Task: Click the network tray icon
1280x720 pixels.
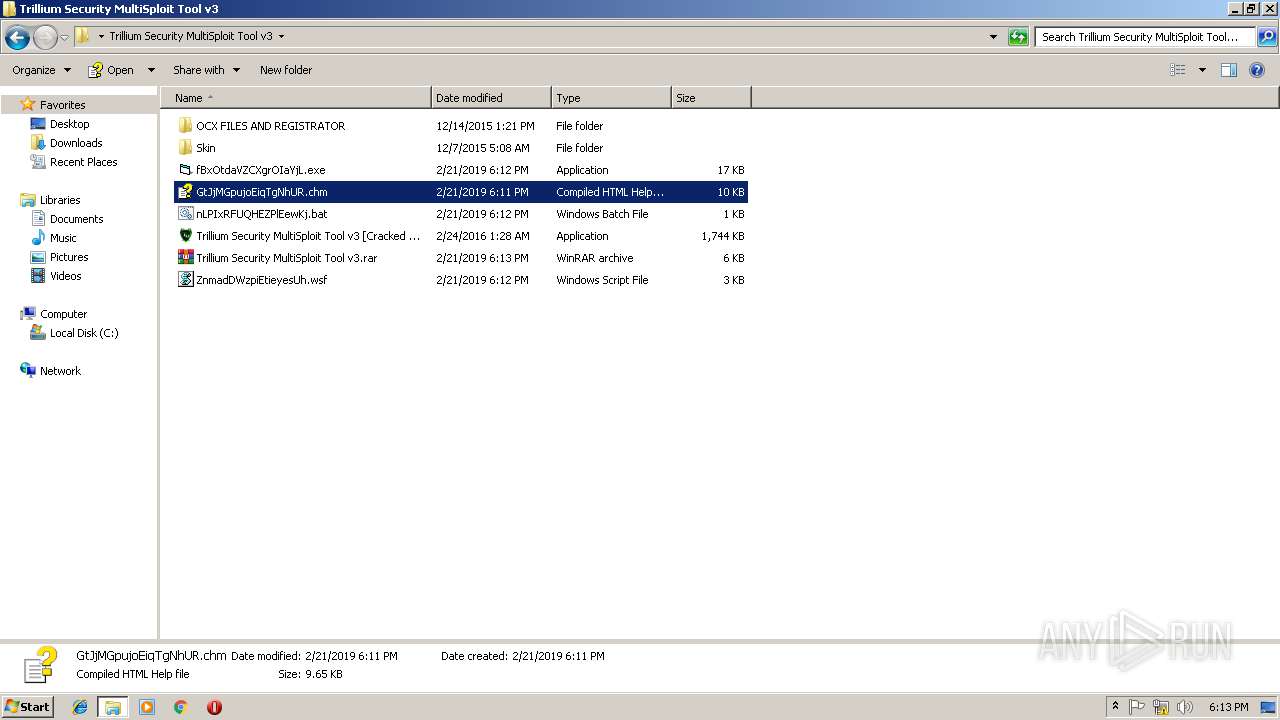Action: click(x=1161, y=707)
